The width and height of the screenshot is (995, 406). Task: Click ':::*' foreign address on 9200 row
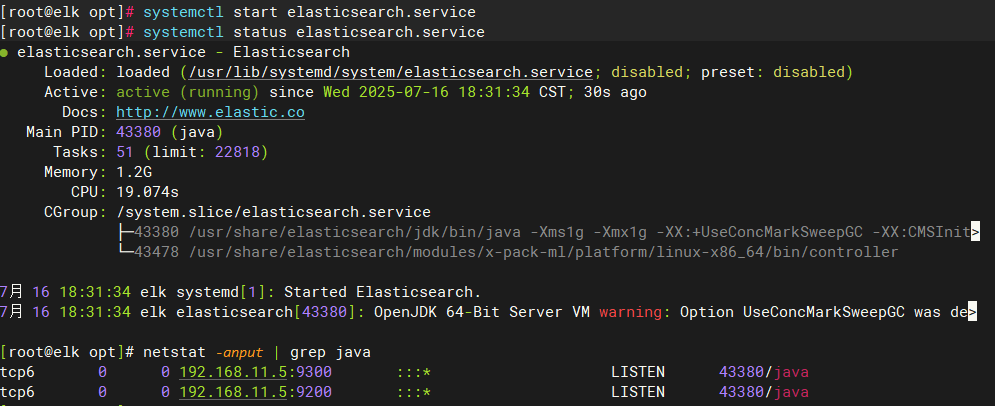(413, 393)
